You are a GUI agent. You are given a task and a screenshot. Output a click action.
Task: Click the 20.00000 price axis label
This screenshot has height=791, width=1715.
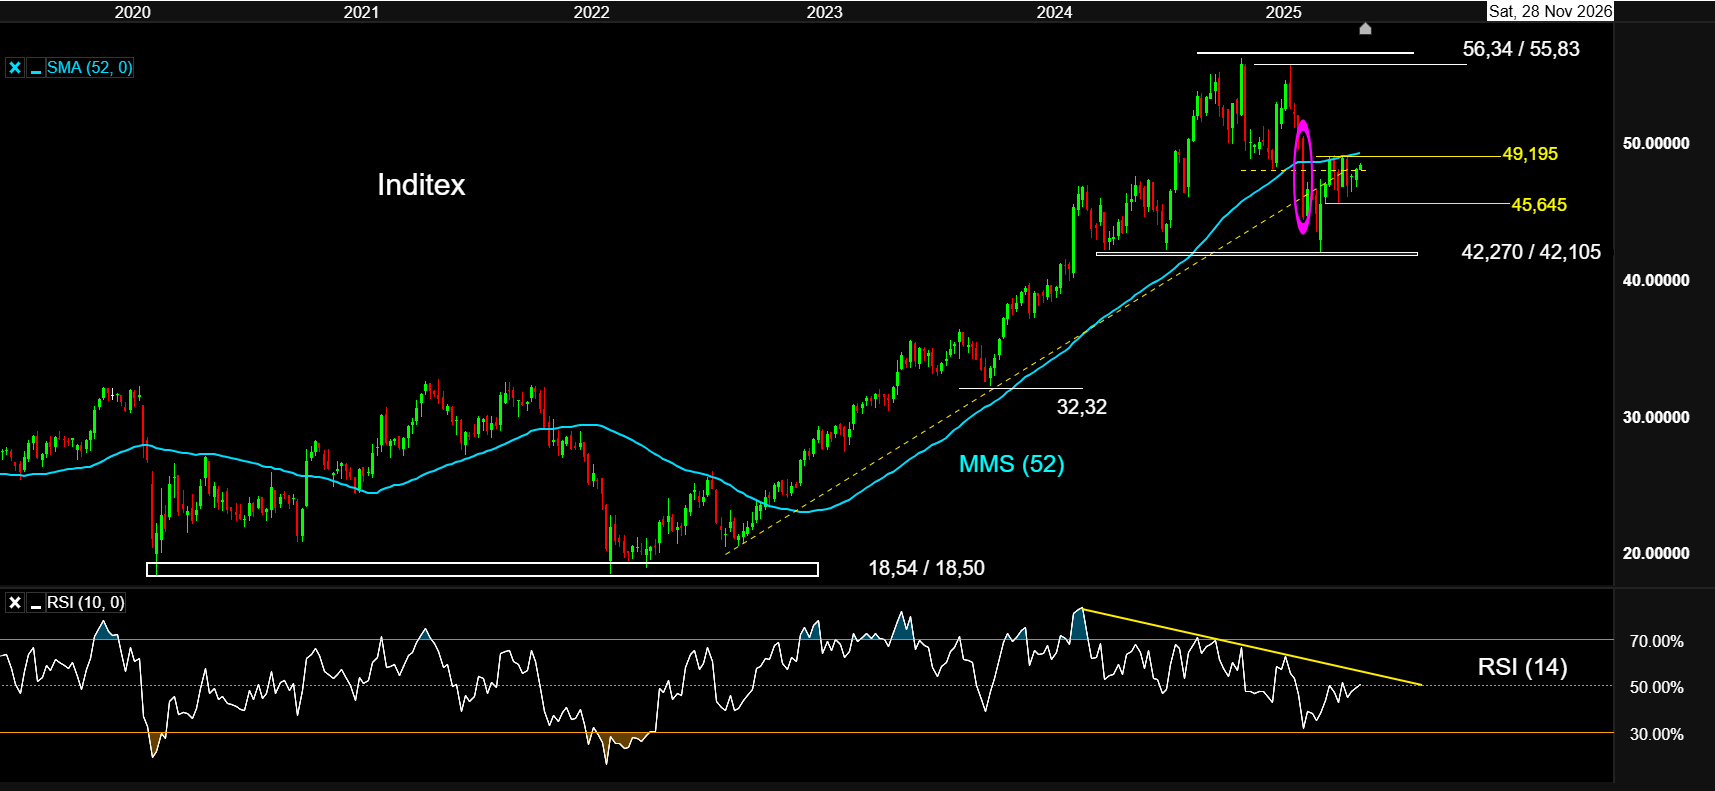pos(1656,553)
